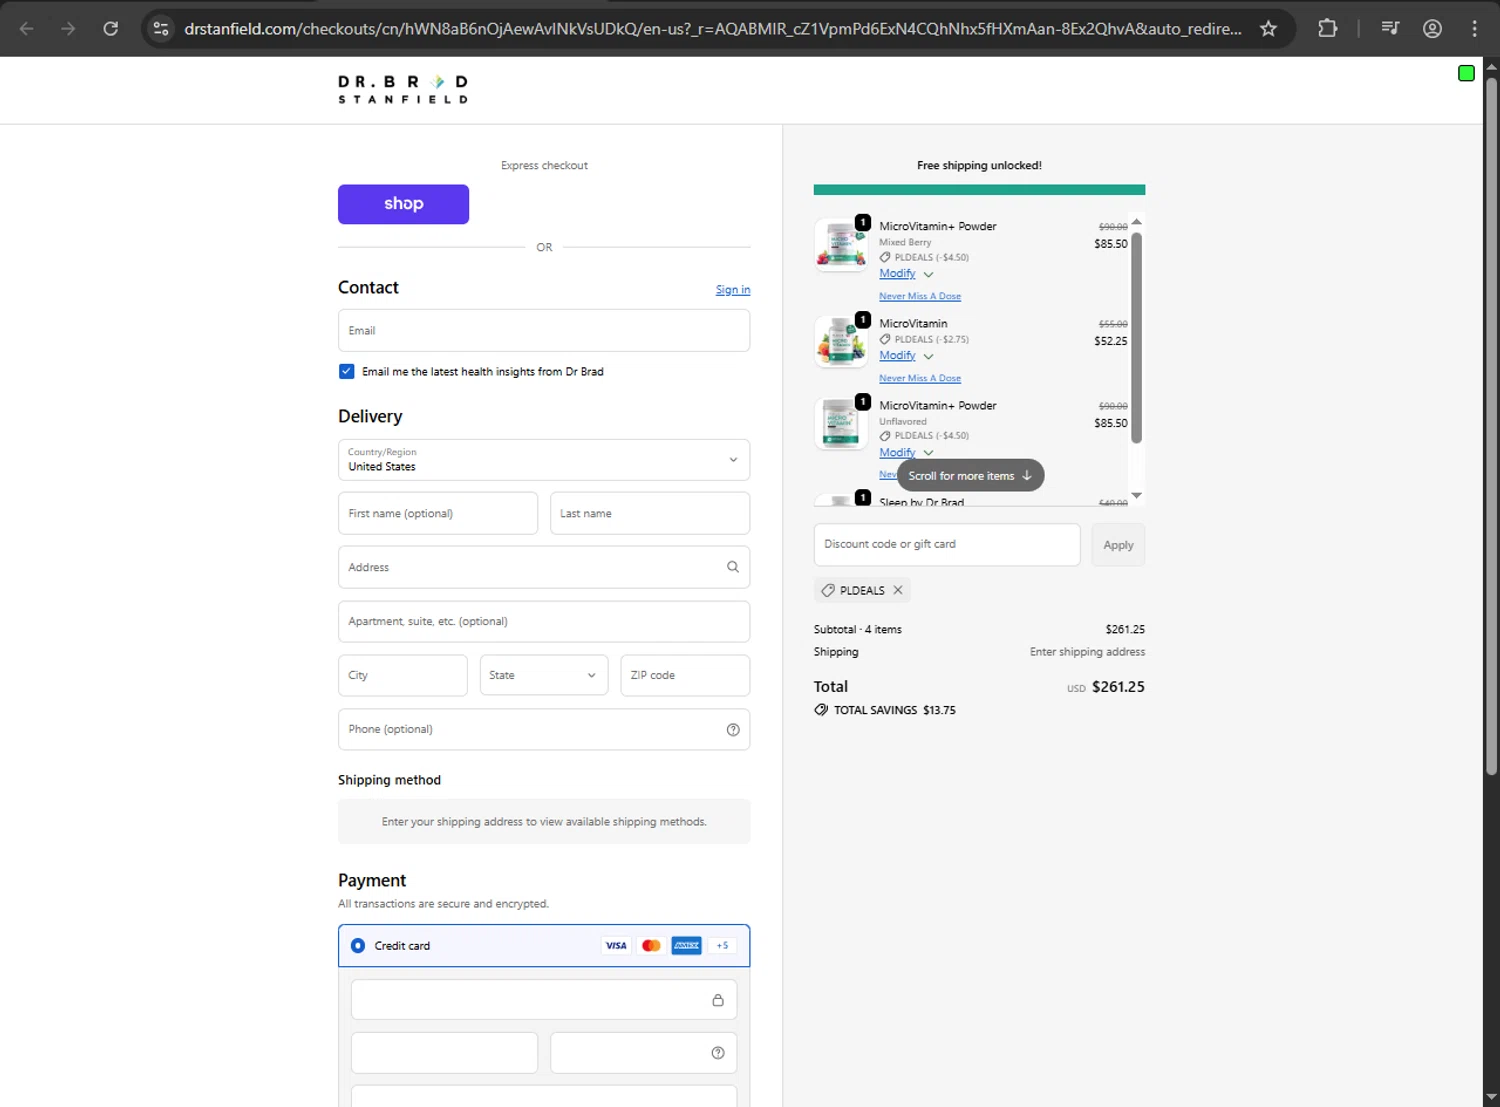The width and height of the screenshot is (1500, 1107).
Task: Click the Last name field
Action: 650,513
